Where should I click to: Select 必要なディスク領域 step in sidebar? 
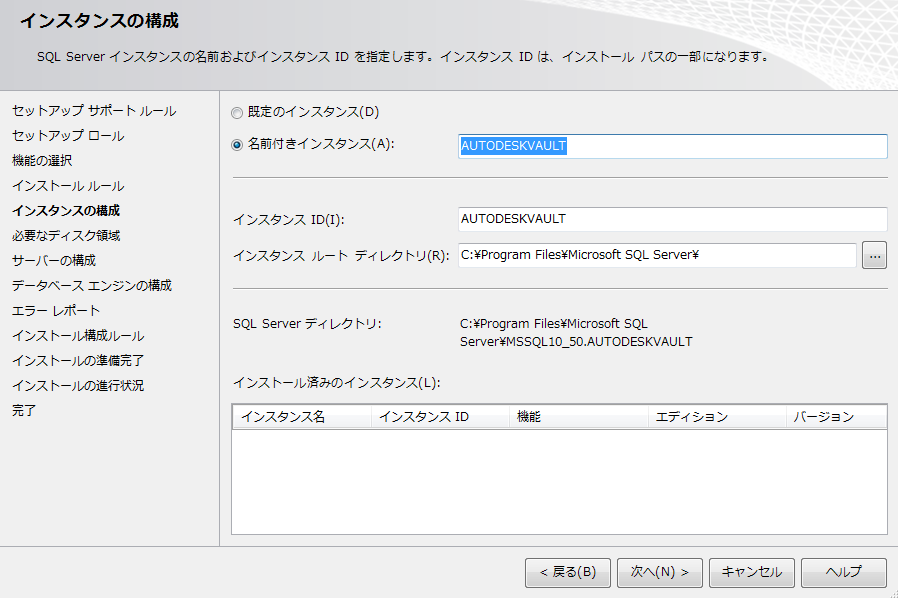(x=66, y=235)
